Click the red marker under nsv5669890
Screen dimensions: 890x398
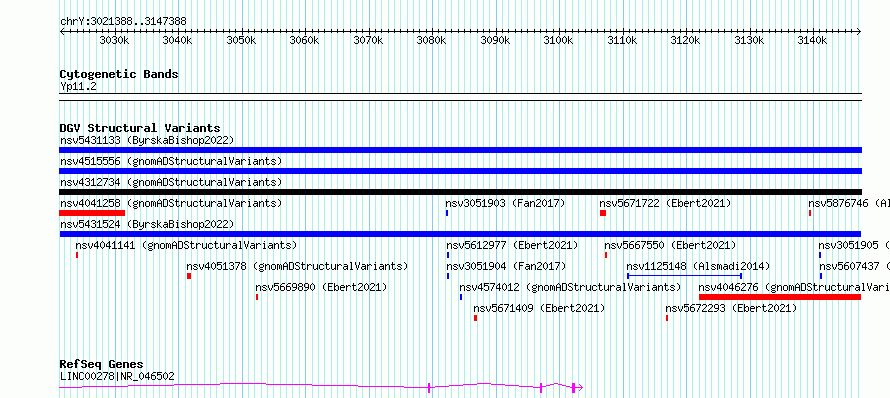[x=257, y=297]
